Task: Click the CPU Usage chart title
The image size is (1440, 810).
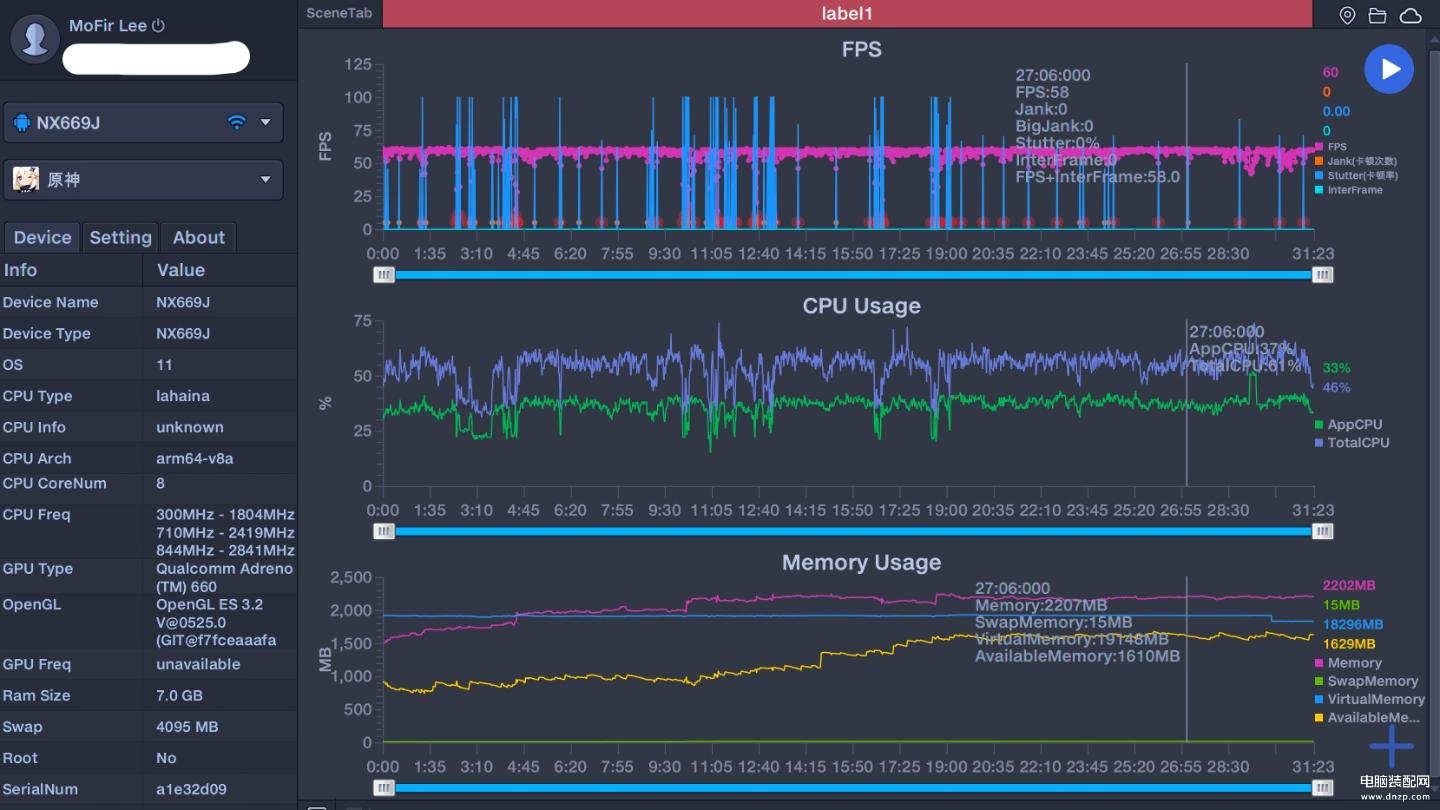Action: pos(861,306)
